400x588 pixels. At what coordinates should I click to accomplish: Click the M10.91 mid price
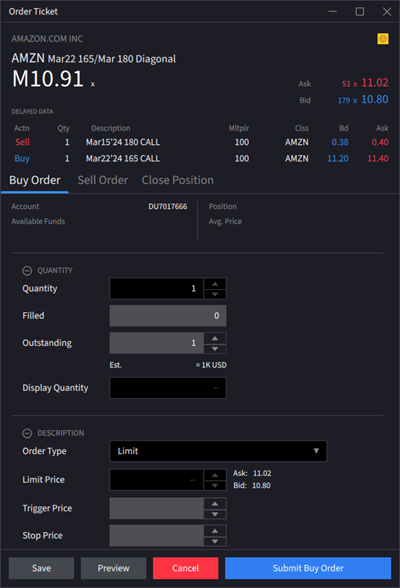48,79
